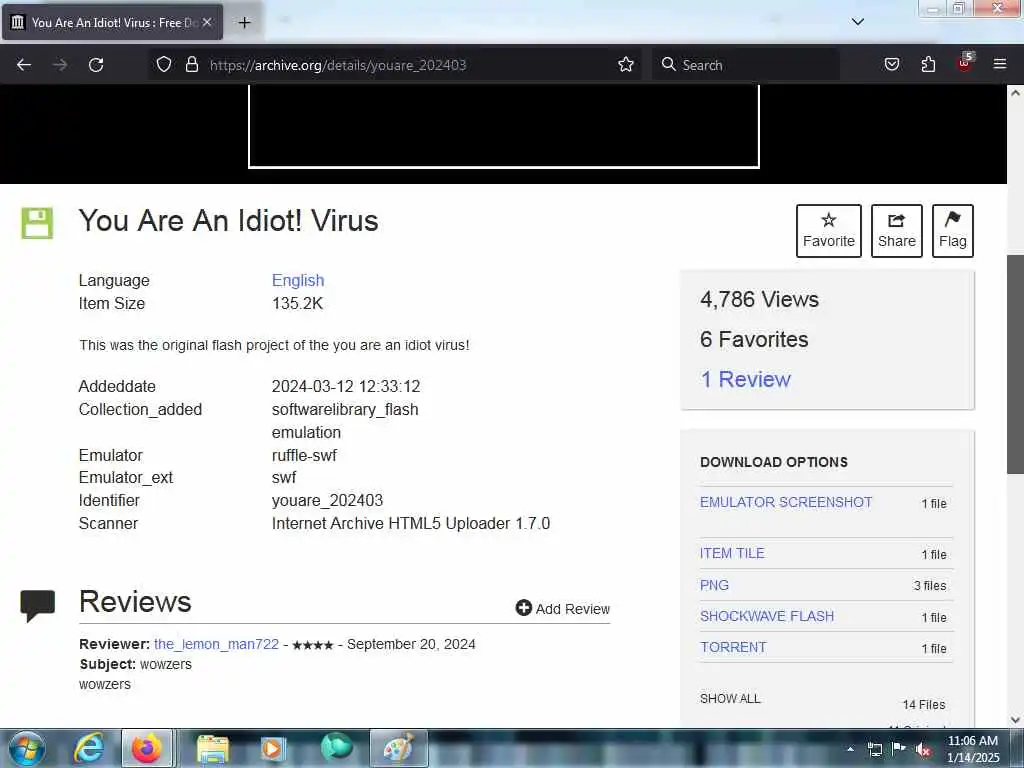Image resolution: width=1024 pixels, height=768 pixels.
Task: Open Paint from the taskbar
Action: (x=398, y=748)
